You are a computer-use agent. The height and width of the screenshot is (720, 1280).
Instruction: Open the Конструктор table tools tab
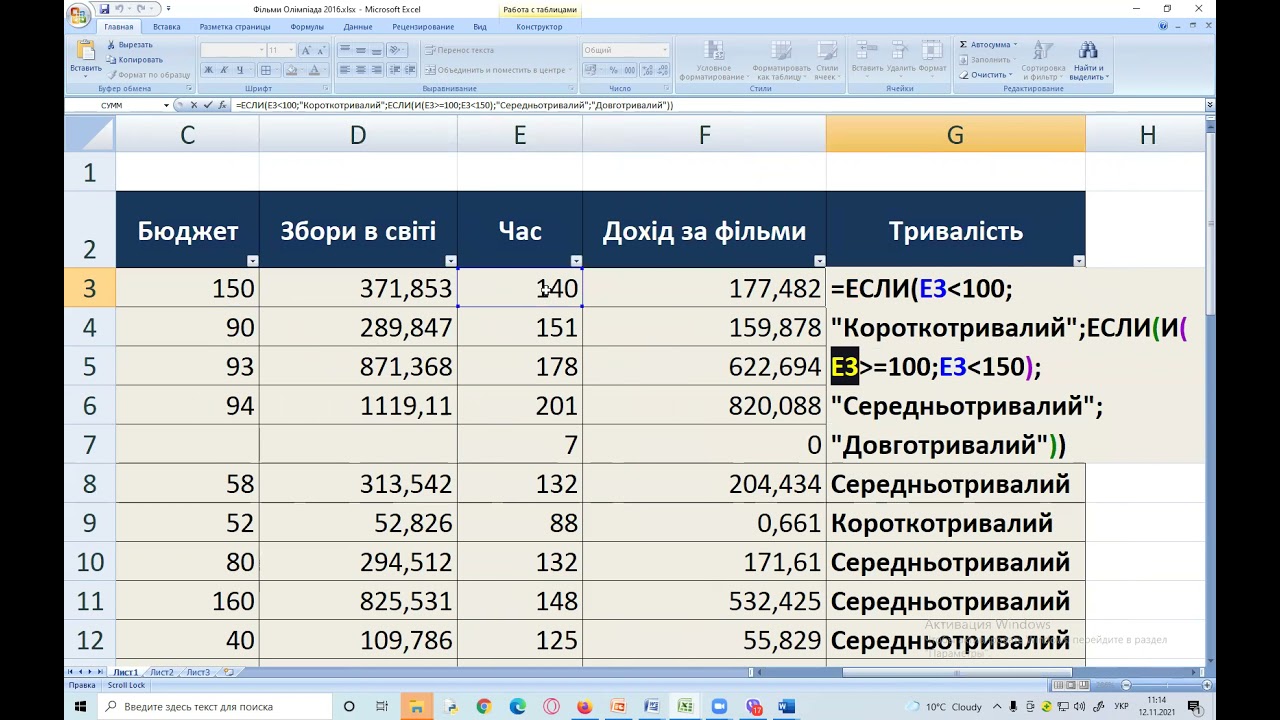(x=540, y=27)
